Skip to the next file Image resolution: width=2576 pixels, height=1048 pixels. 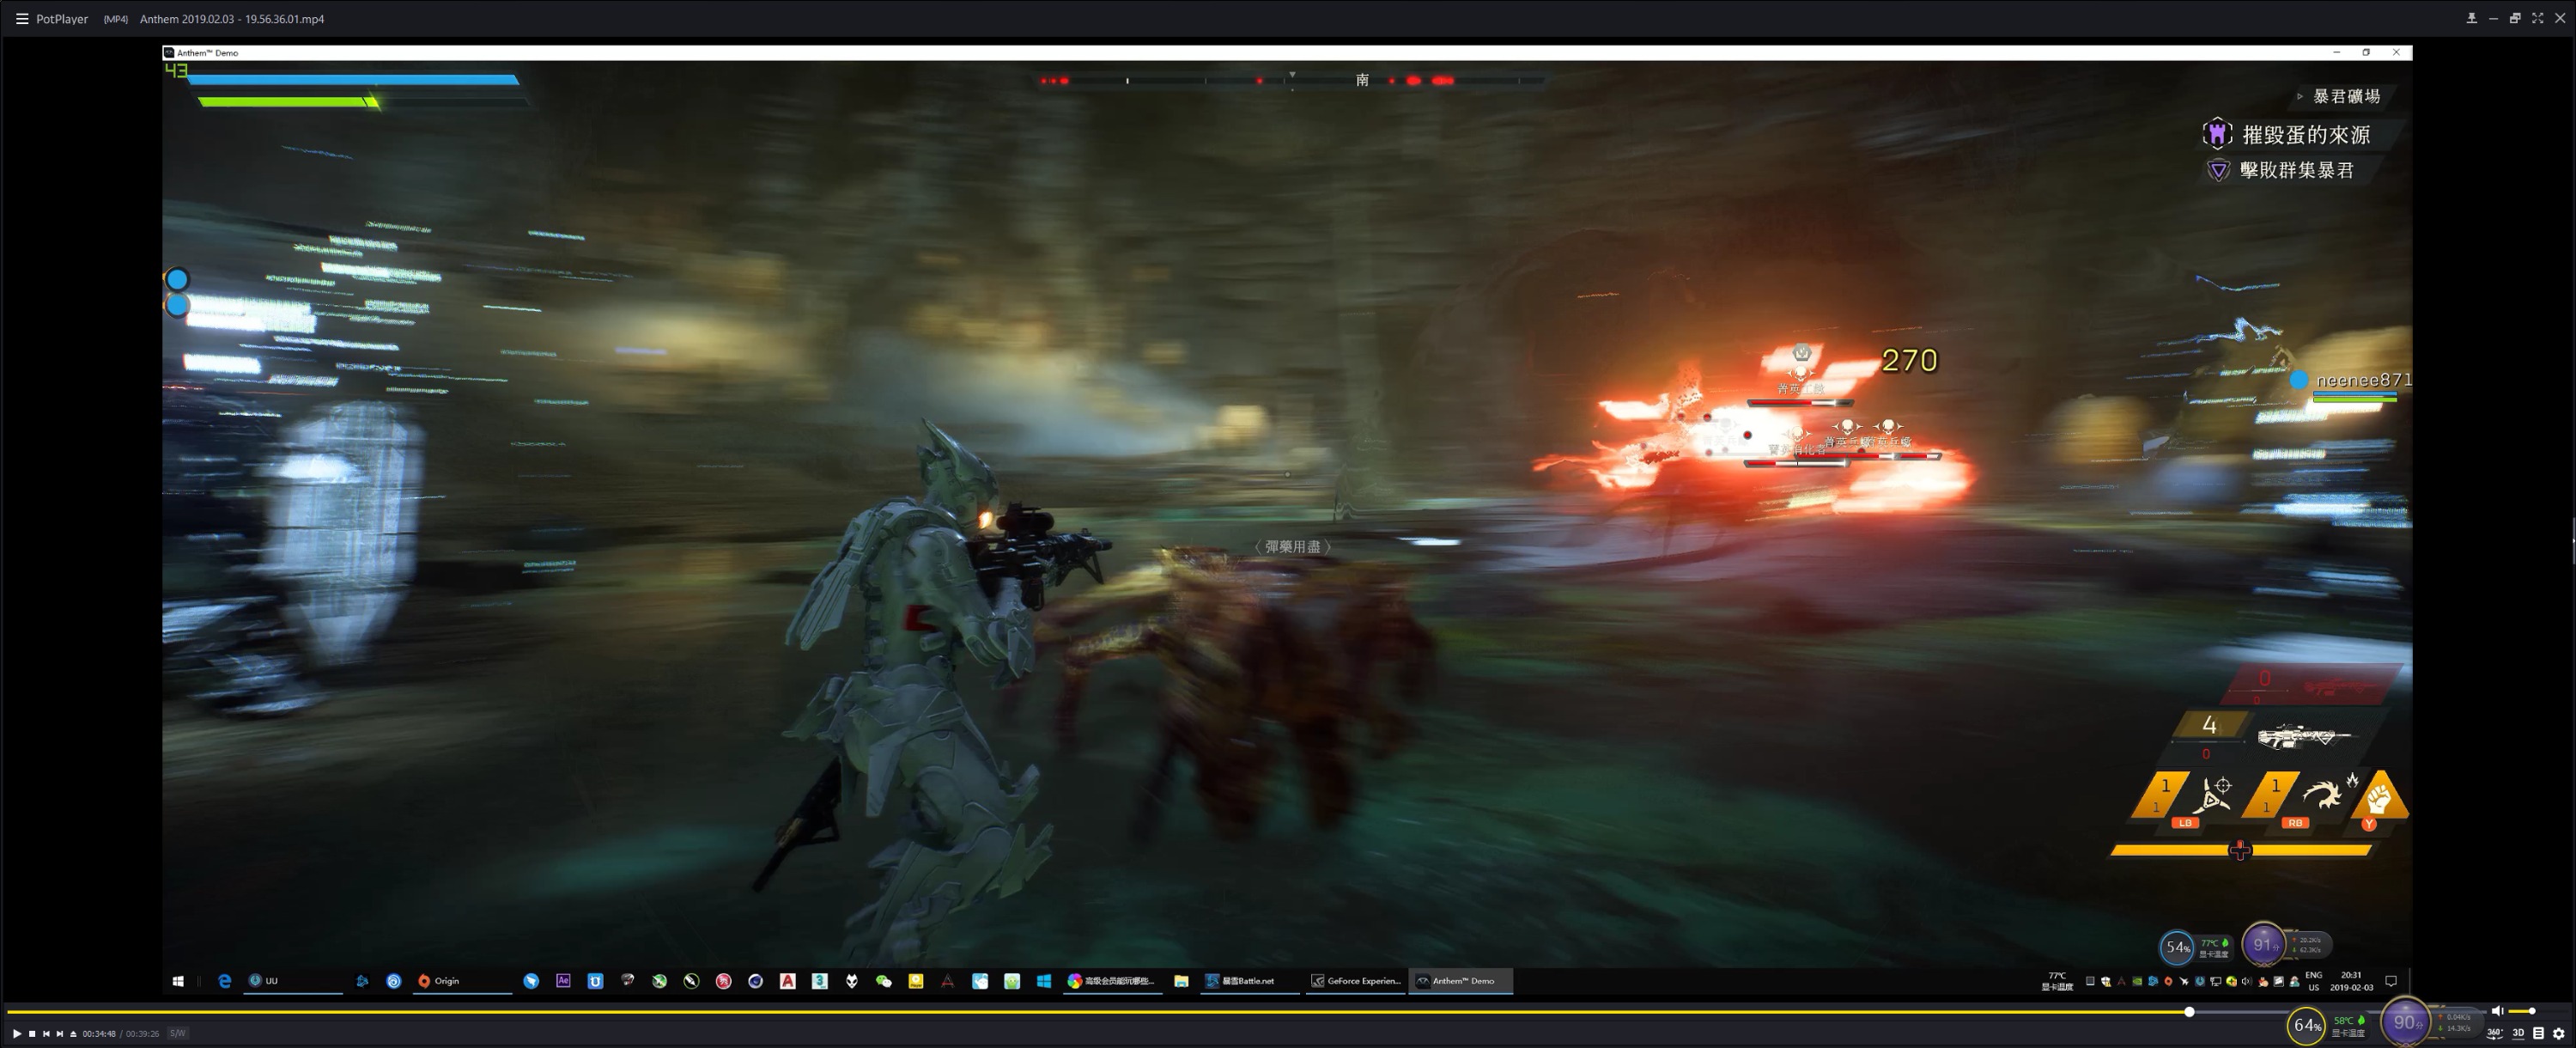pyautogui.click(x=60, y=1033)
